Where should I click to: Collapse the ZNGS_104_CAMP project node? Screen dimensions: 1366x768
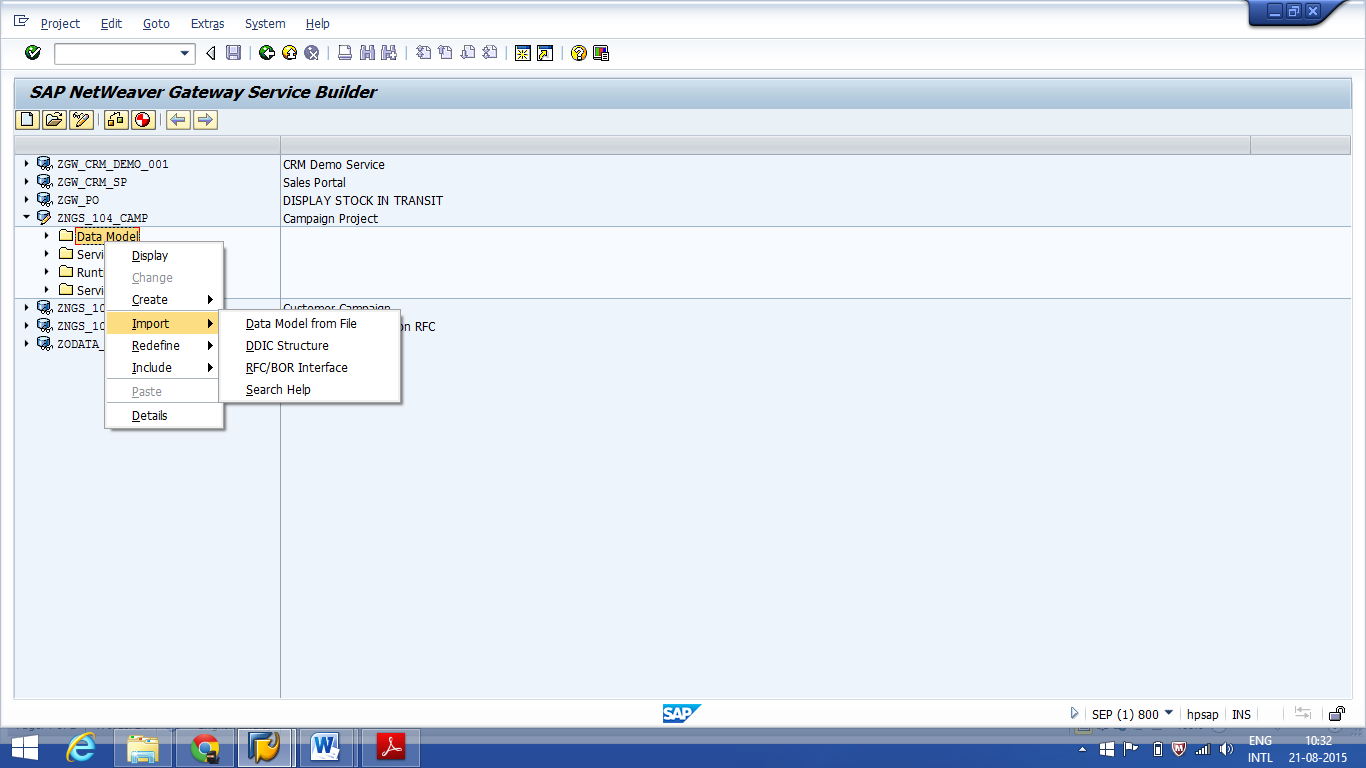[28, 217]
